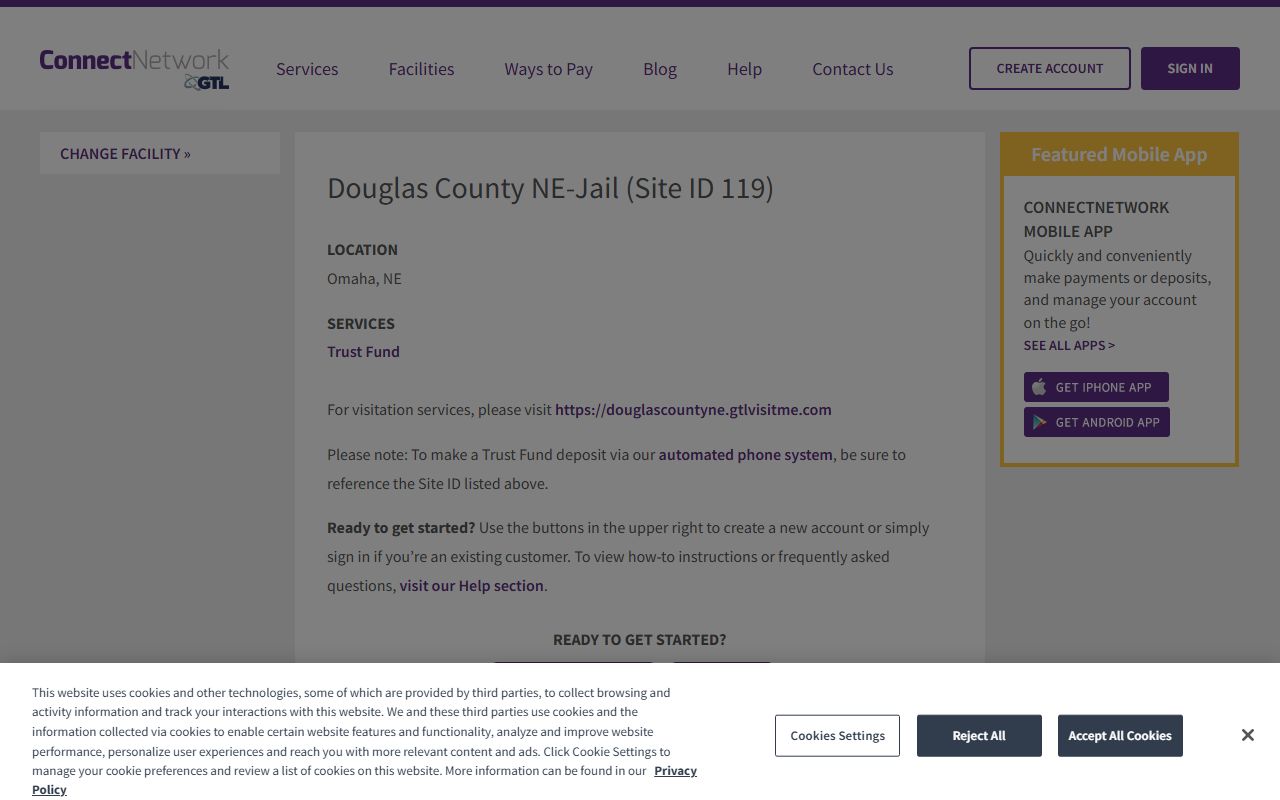Navigate to Contact Us

tap(853, 69)
